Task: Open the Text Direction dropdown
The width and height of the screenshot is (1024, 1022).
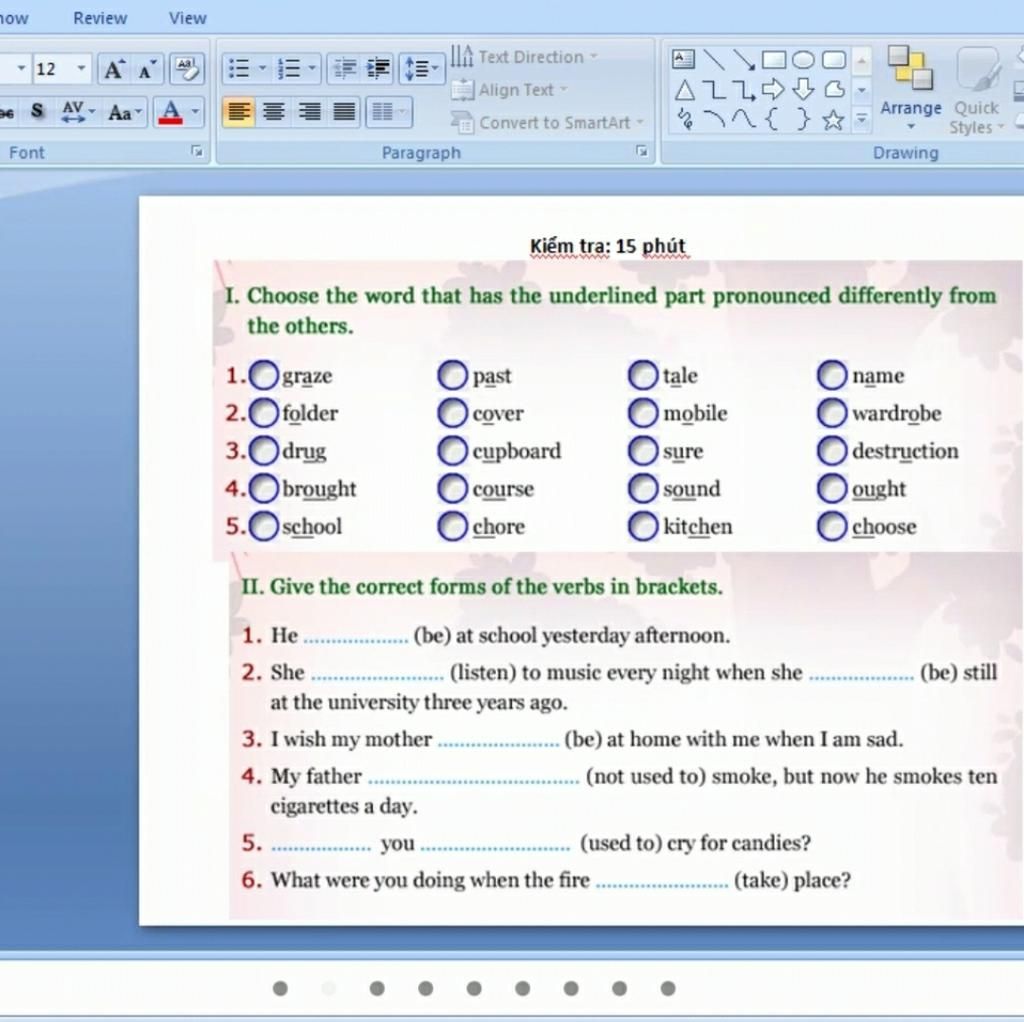Action: [524, 56]
